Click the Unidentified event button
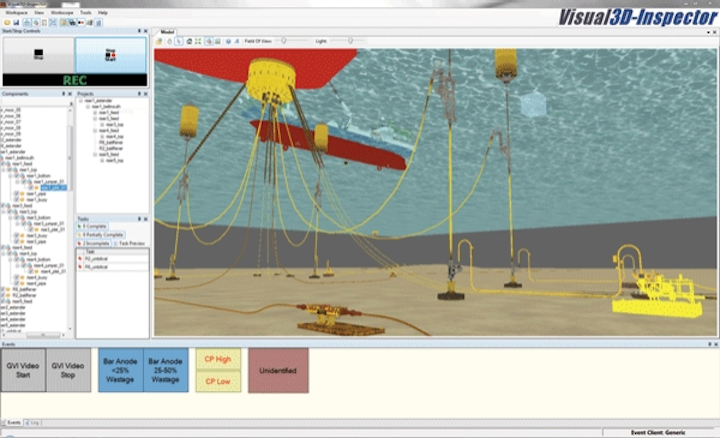Image resolution: width=720 pixels, height=438 pixels. tap(278, 370)
